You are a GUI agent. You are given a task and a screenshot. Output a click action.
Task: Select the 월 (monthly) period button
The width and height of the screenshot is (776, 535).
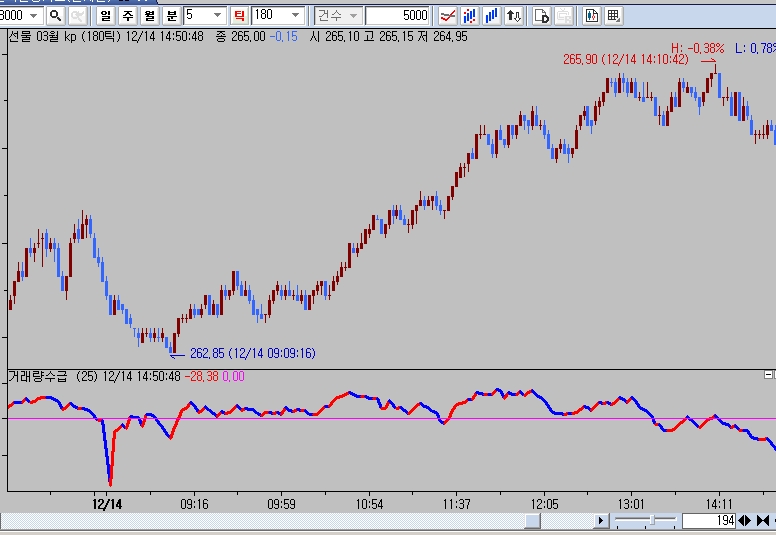coord(148,15)
